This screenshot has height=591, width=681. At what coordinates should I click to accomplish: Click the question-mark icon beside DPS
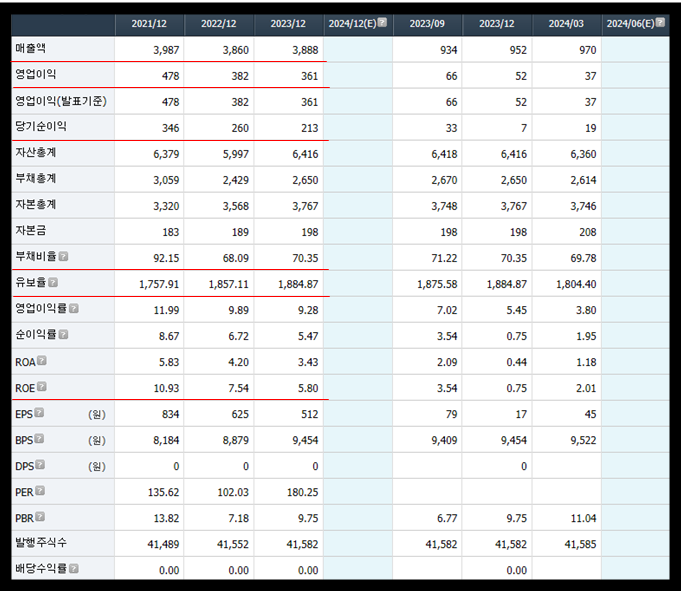40,465
